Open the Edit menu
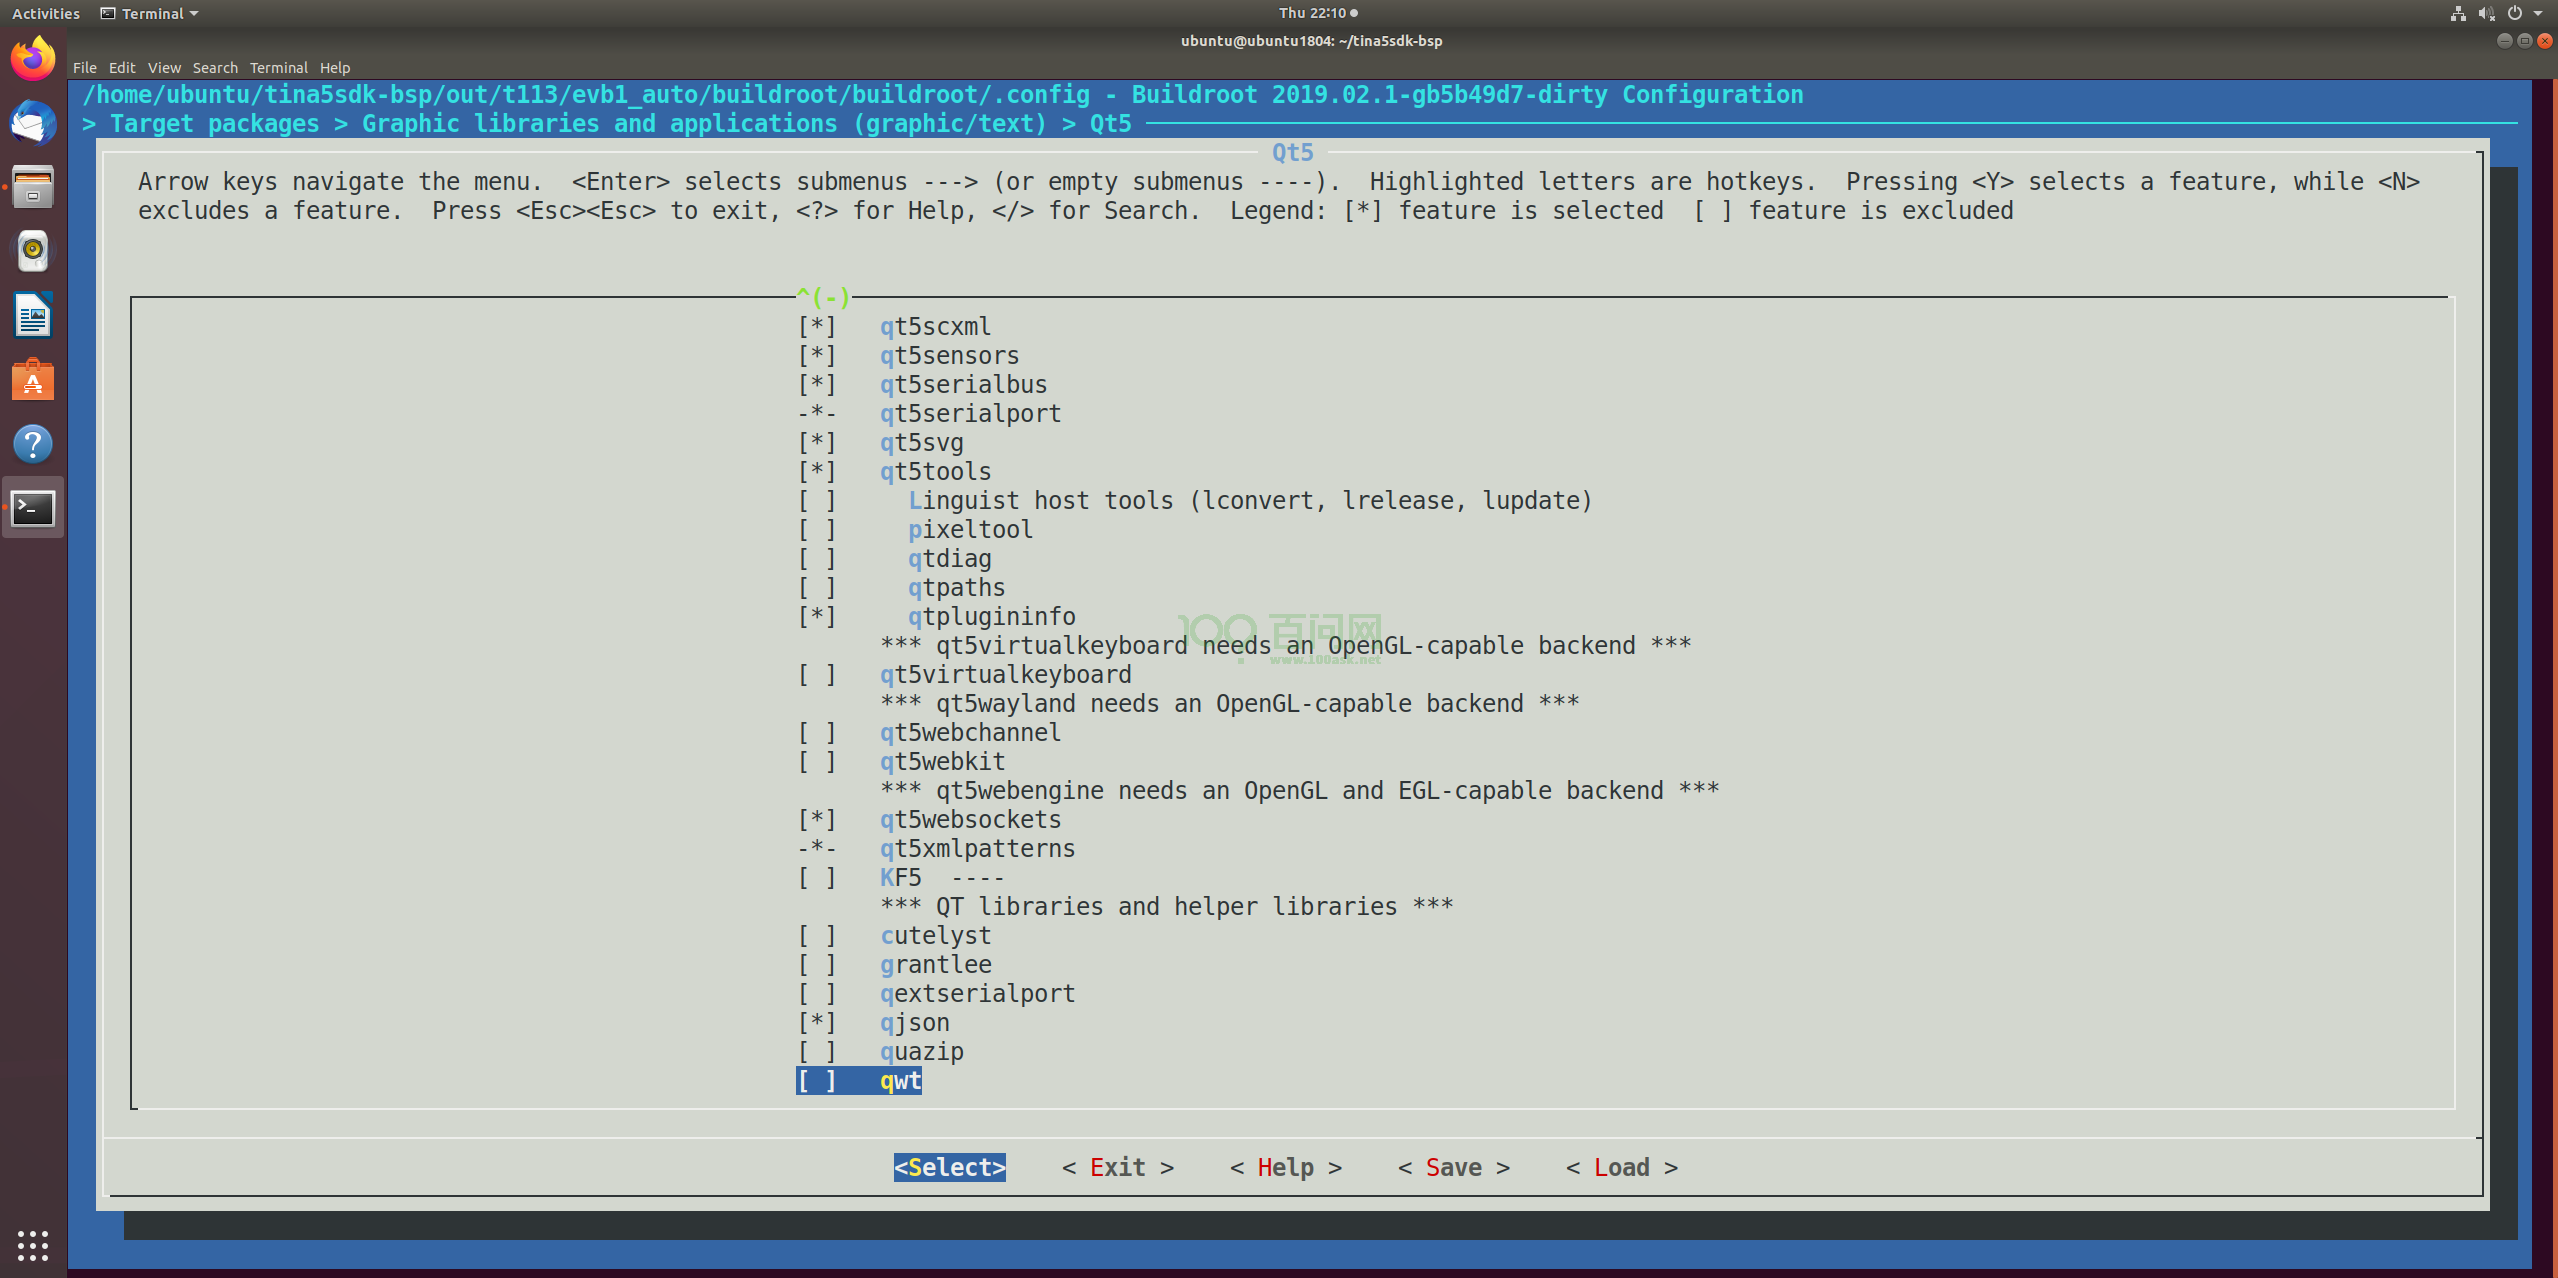This screenshot has height=1278, width=2558. pos(122,68)
